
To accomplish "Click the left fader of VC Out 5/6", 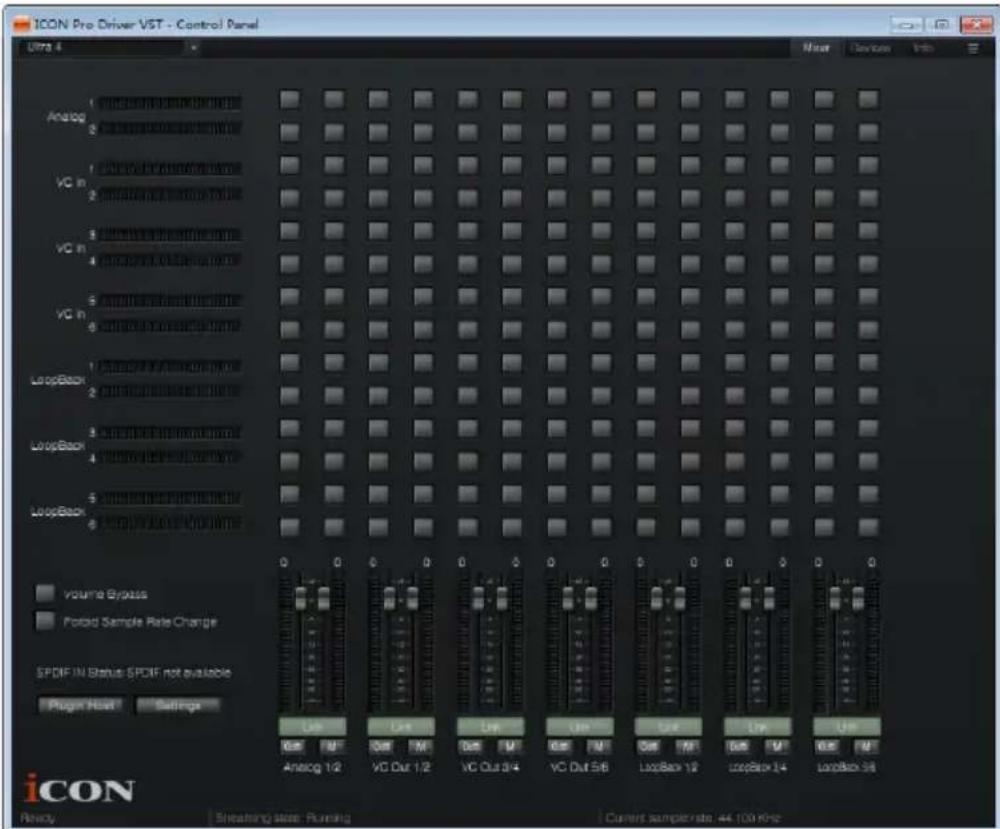I will point(568,599).
